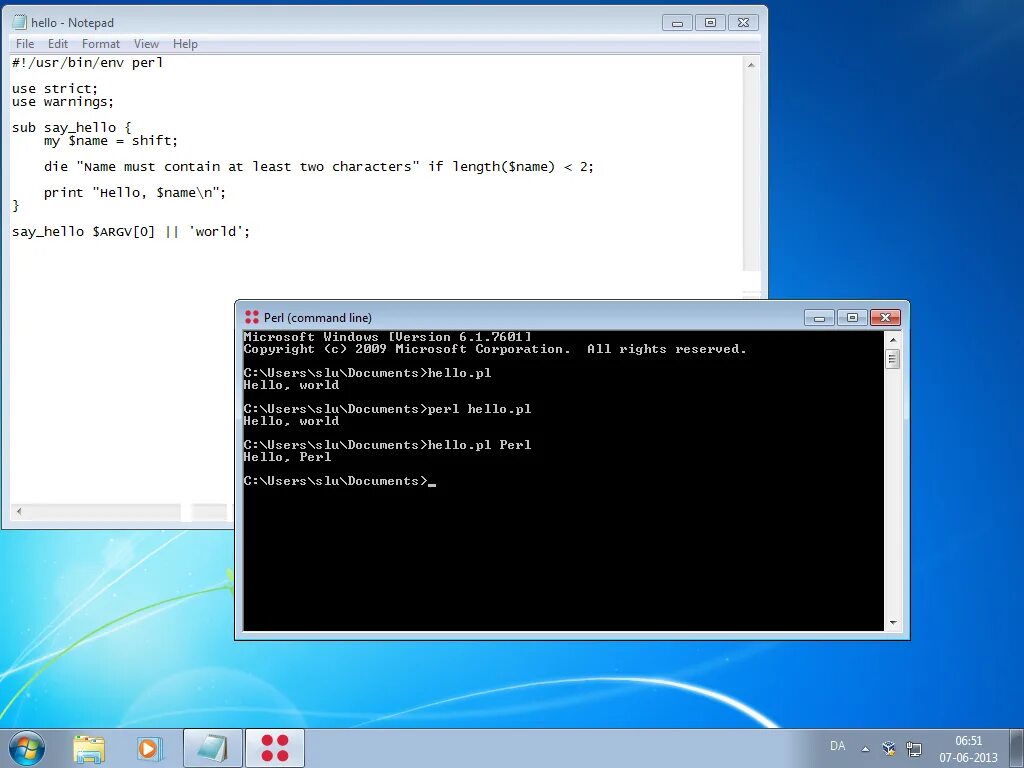Screen dimensions: 1024x768
Task: Open Windows Explorer from the taskbar
Action: pyautogui.click(x=89, y=748)
